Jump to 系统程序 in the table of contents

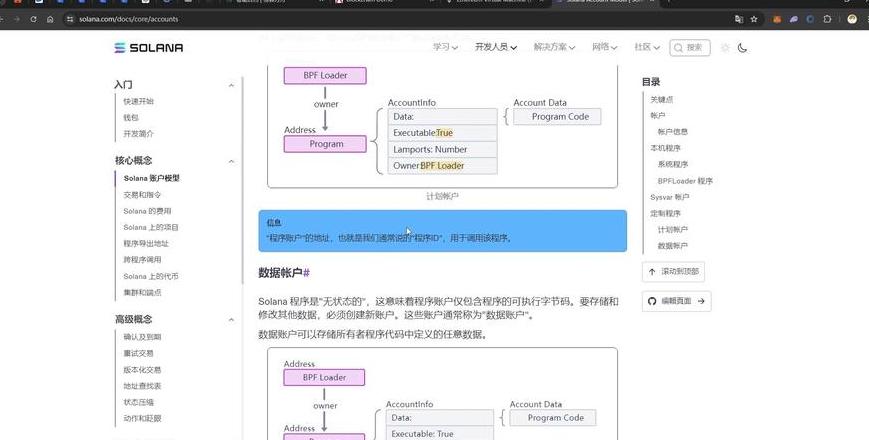(x=672, y=165)
